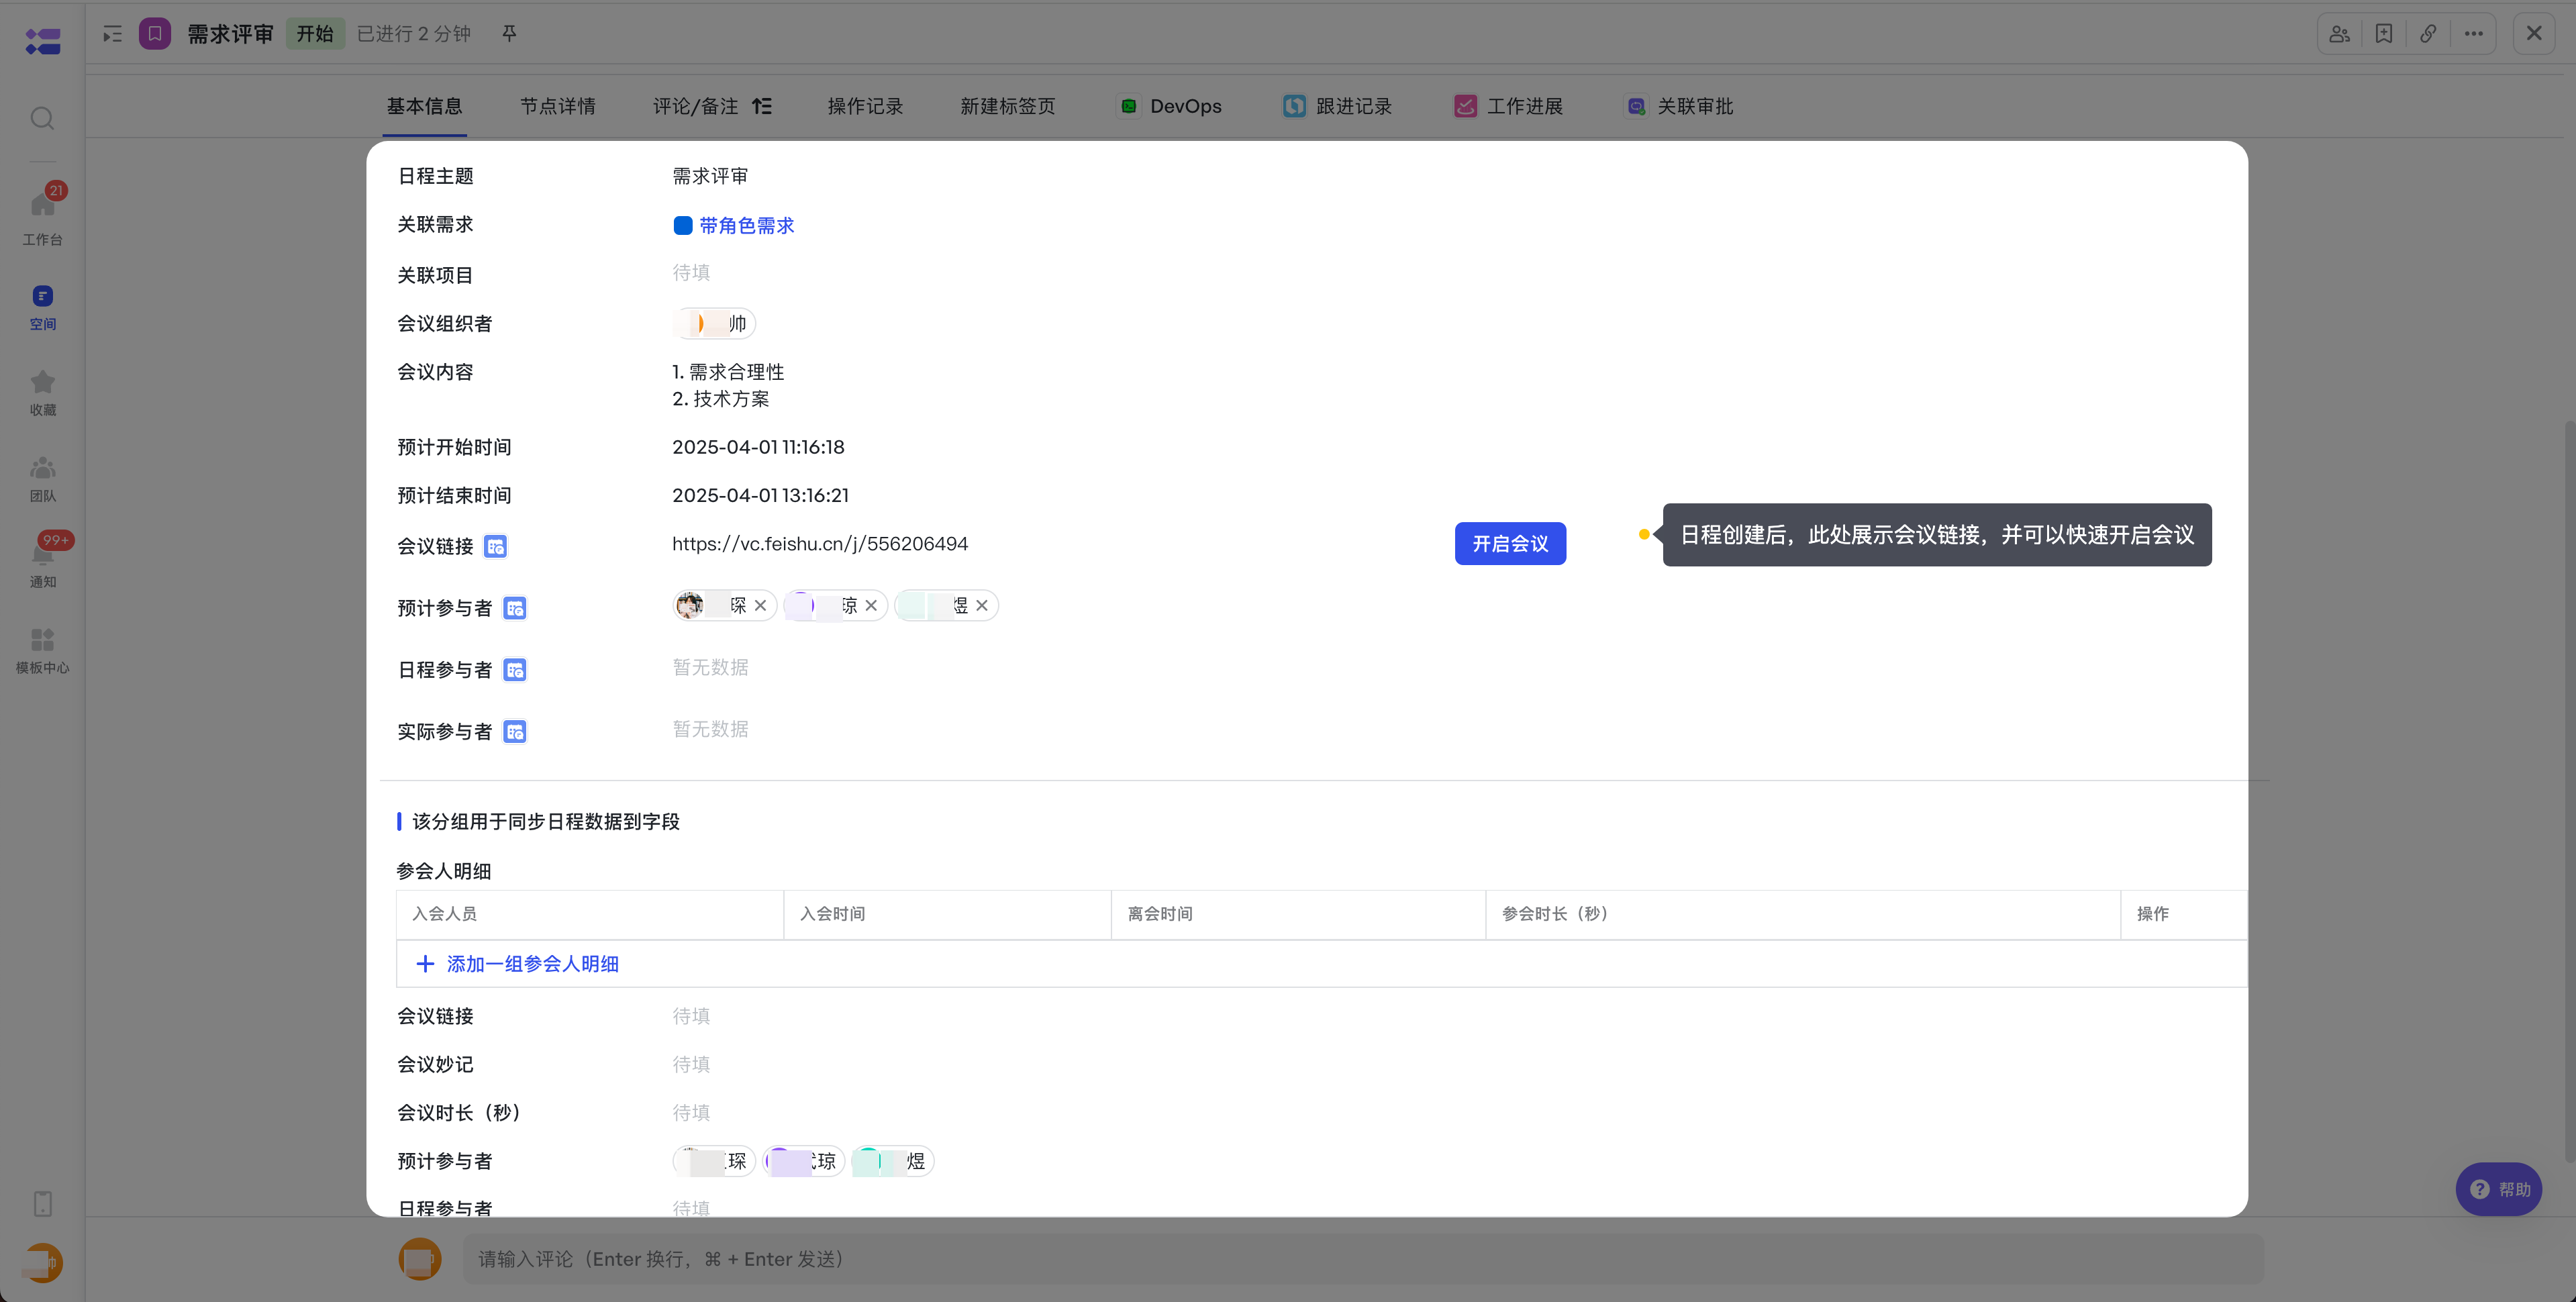
Task: Click the 入会人员 table column header
Action: (590, 914)
